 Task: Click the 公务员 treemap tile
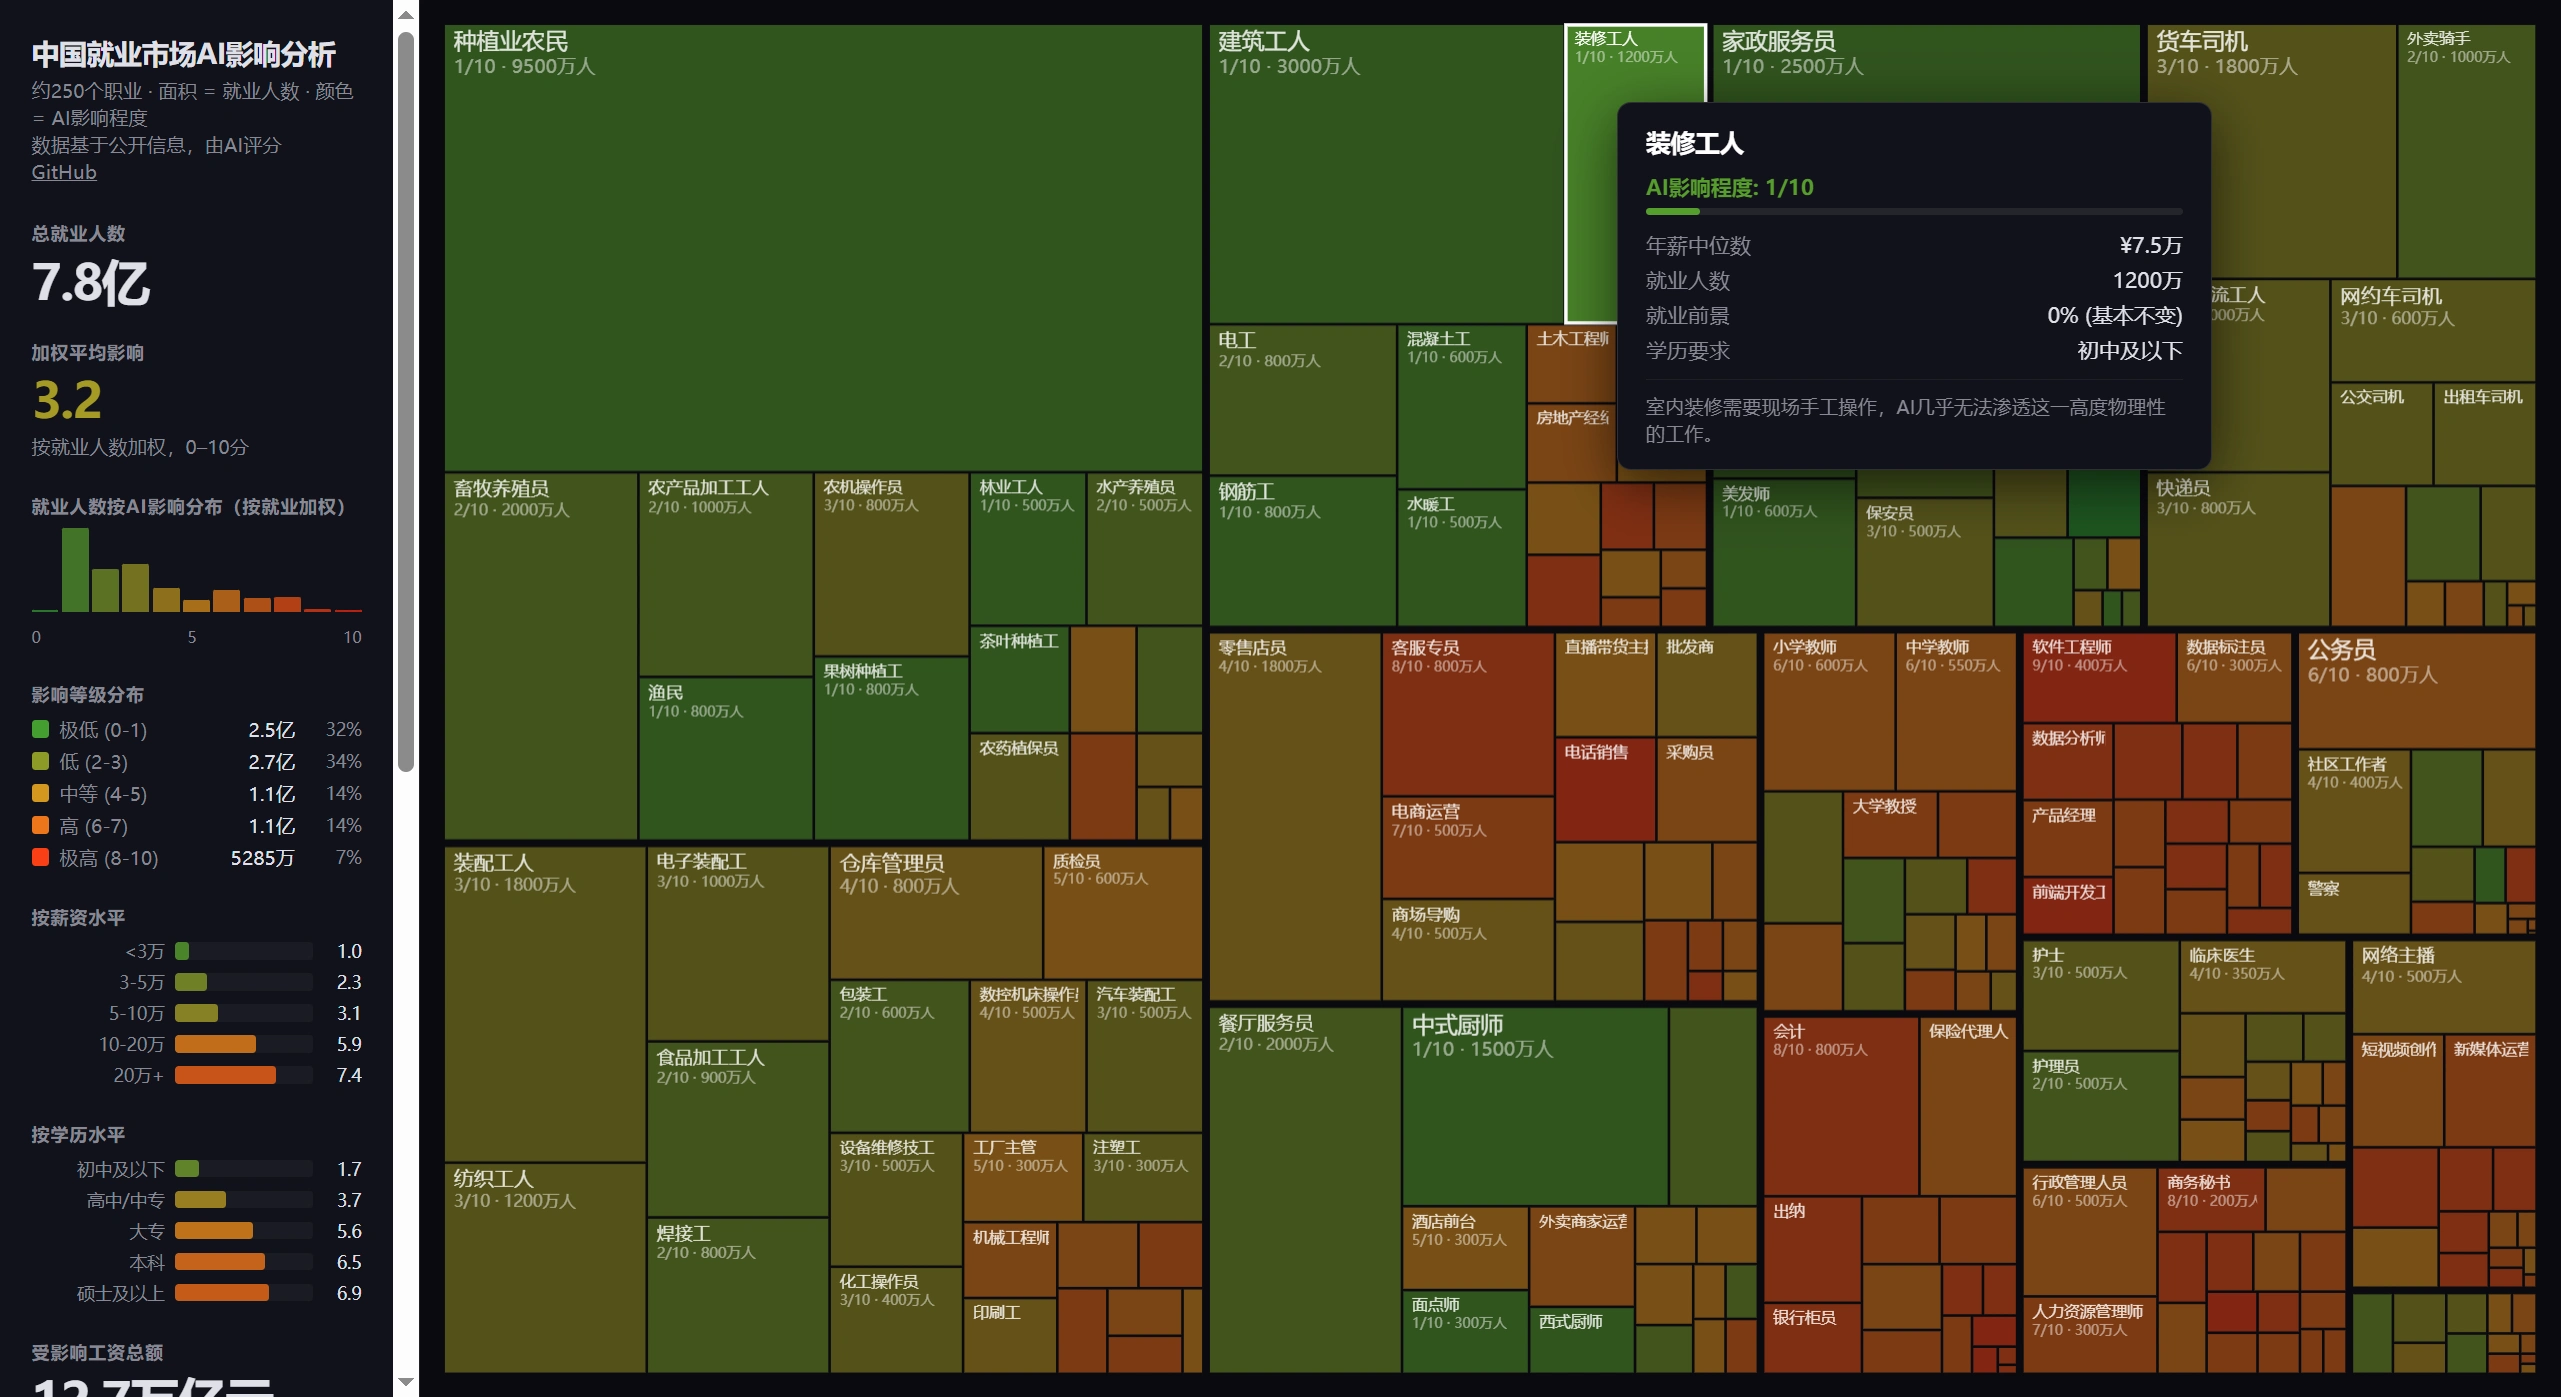coord(2415,690)
